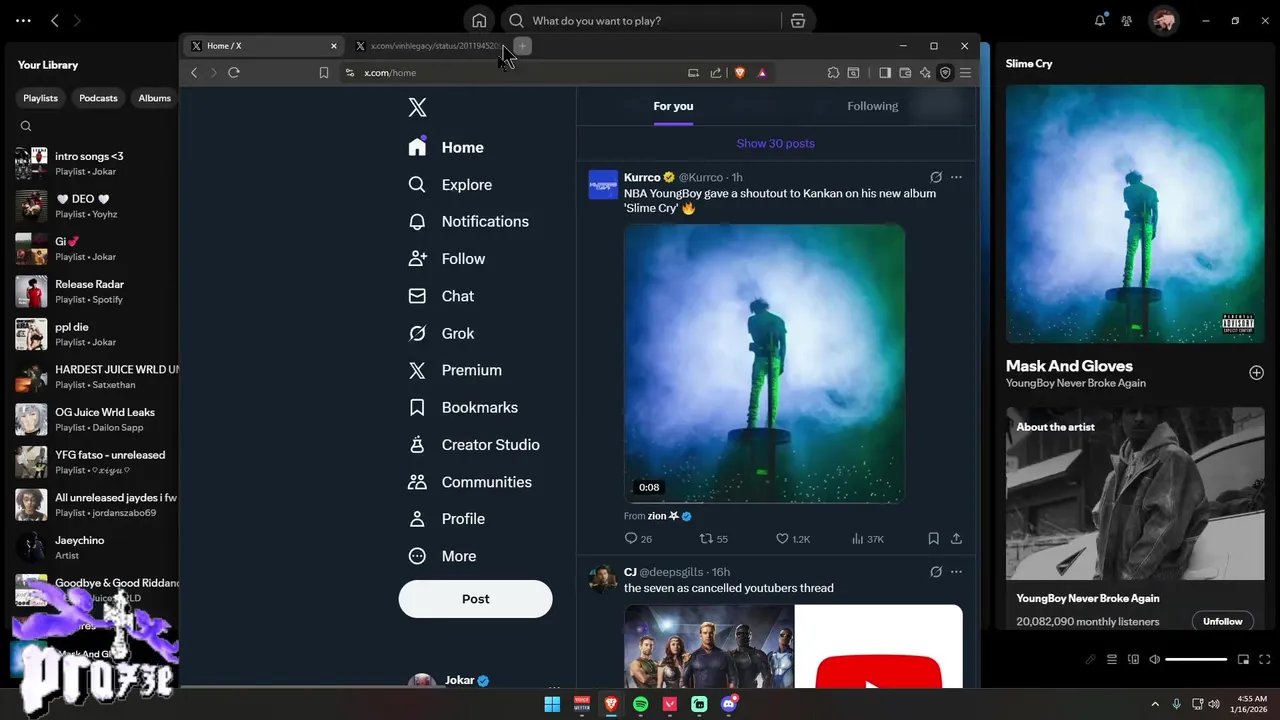Screen dimensions: 1280x720
Task: Open Spotify Home via house icon
Action: [479, 20]
